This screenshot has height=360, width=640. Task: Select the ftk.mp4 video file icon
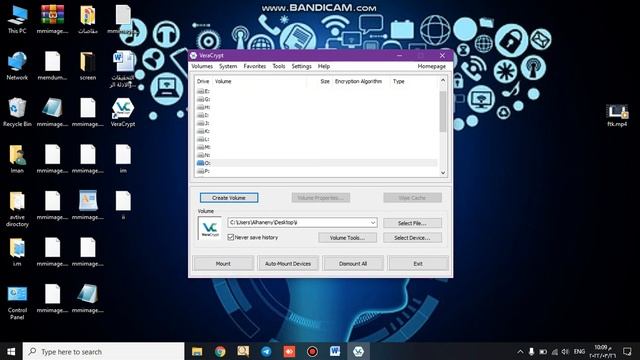tap(617, 115)
